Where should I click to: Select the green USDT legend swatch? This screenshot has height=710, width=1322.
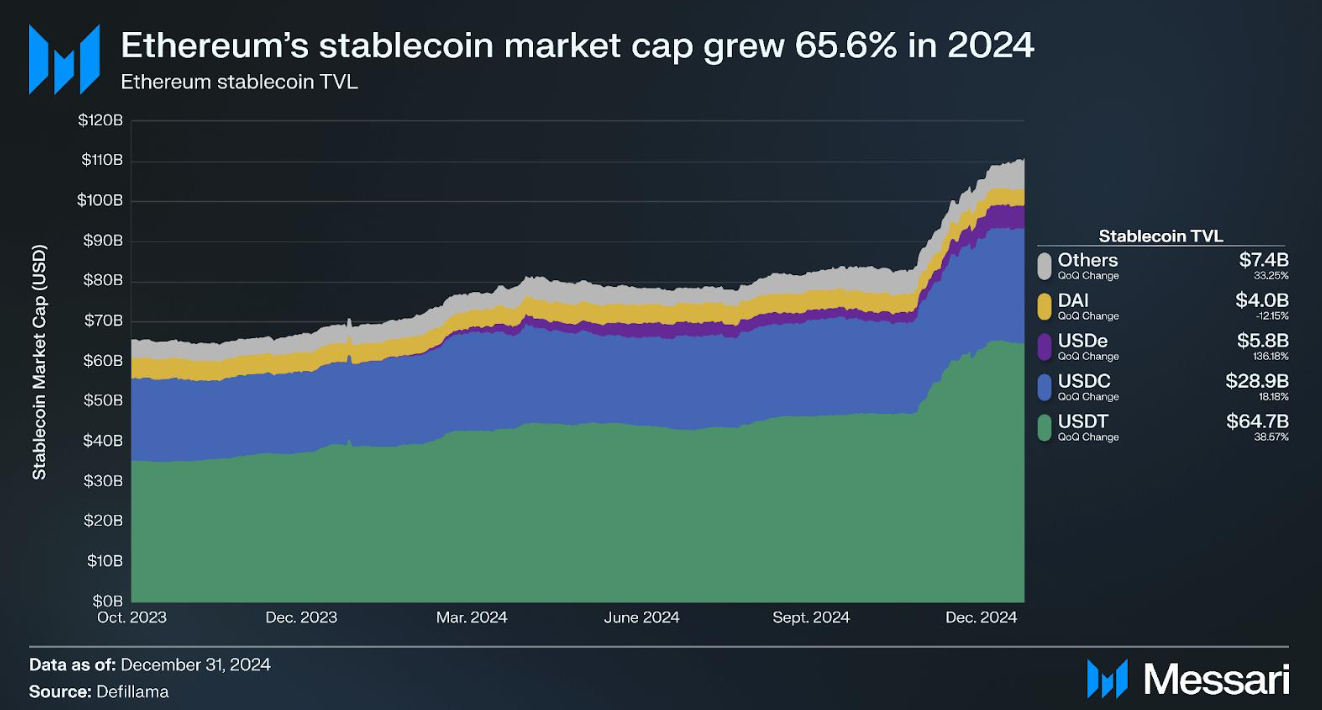pyautogui.click(x=1044, y=427)
